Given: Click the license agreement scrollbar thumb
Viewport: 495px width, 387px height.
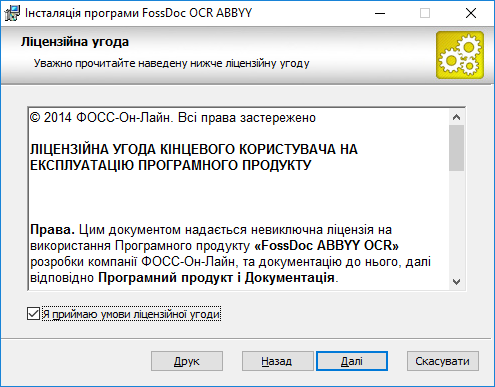Looking at the screenshot, I should tap(456, 148).
